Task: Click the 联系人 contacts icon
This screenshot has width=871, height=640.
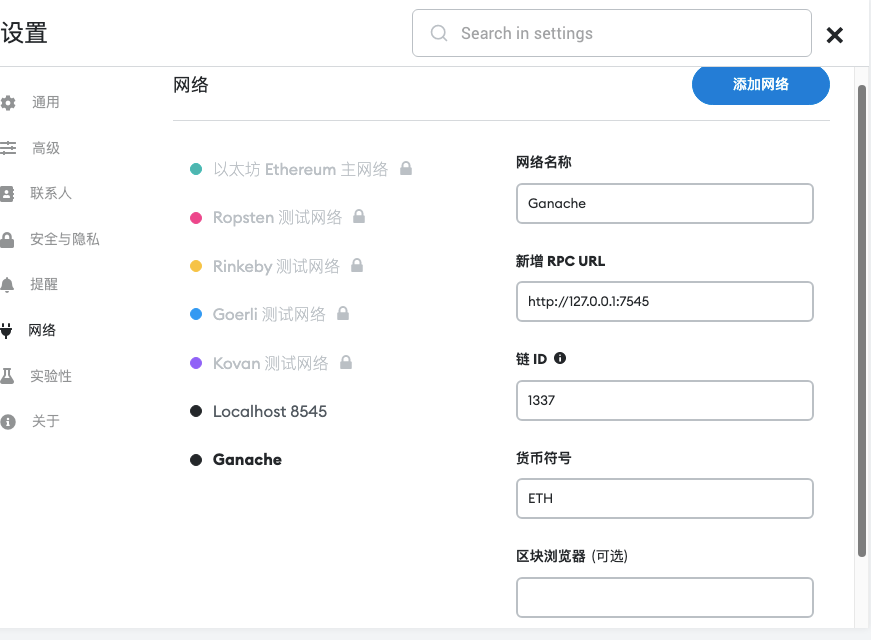Action: click(7, 193)
